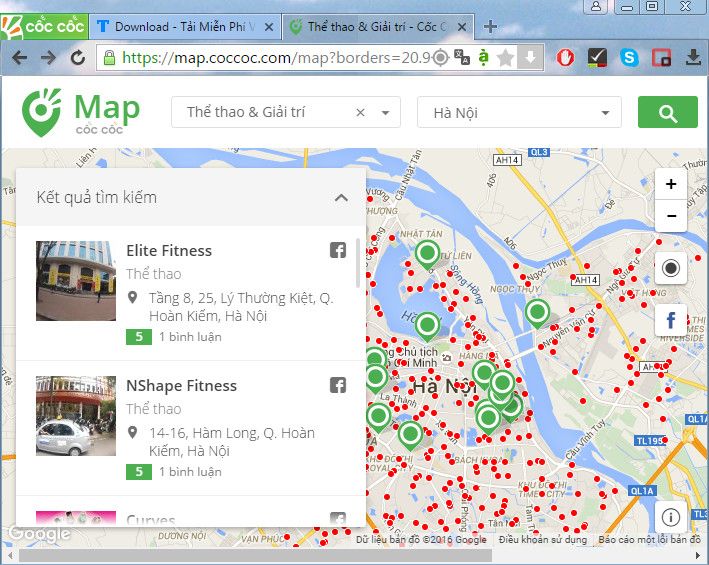Bookmark this page with star icon
The height and width of the screenshot is (565, 709).
coord(506,58)
